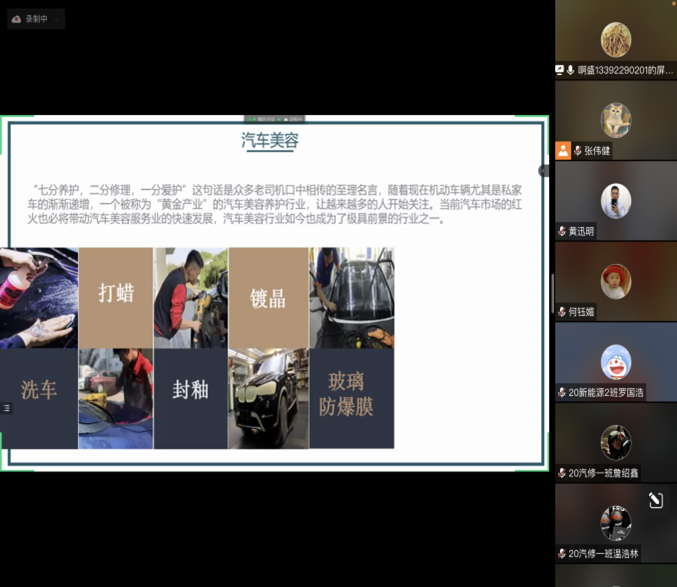Screen dimensions: 677x587
Task: Click the Doraemon avatar of 20新能源2班罗国浩
Action: point(615,362)
